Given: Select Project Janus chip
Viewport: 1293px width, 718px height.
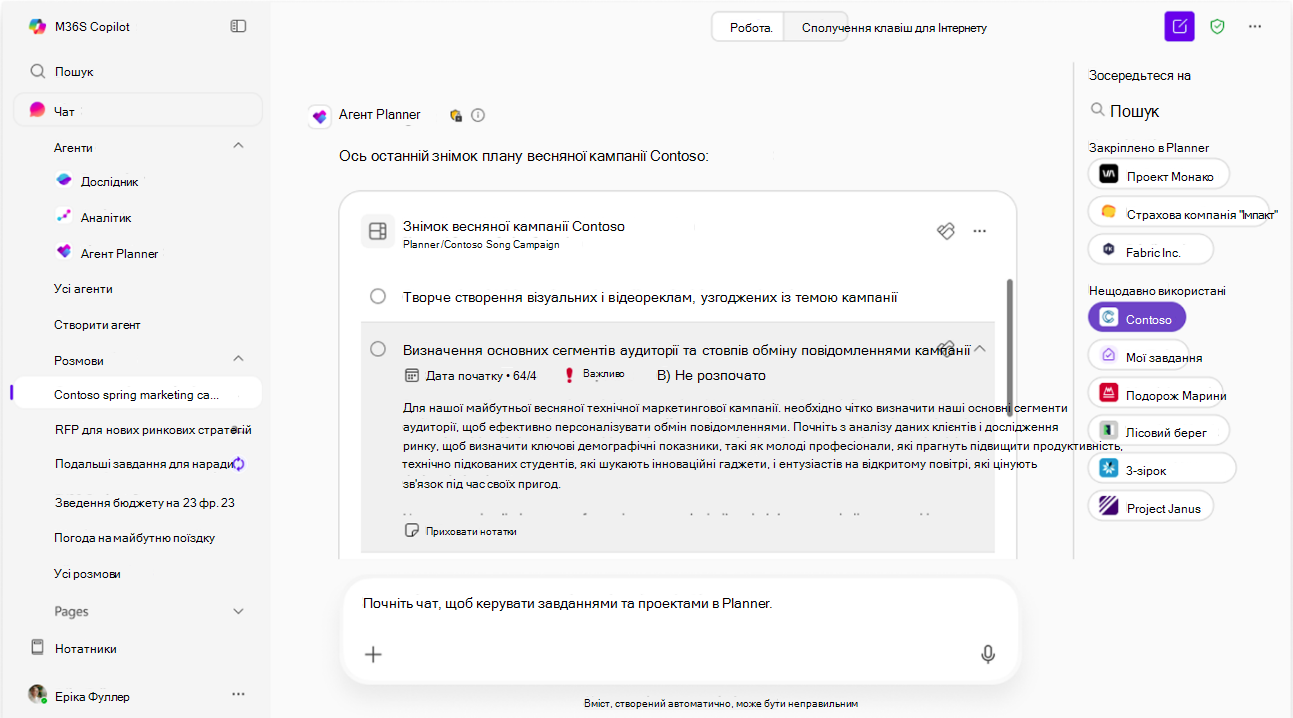Looking at the screenshot, I should click(x=1151, y=506).
